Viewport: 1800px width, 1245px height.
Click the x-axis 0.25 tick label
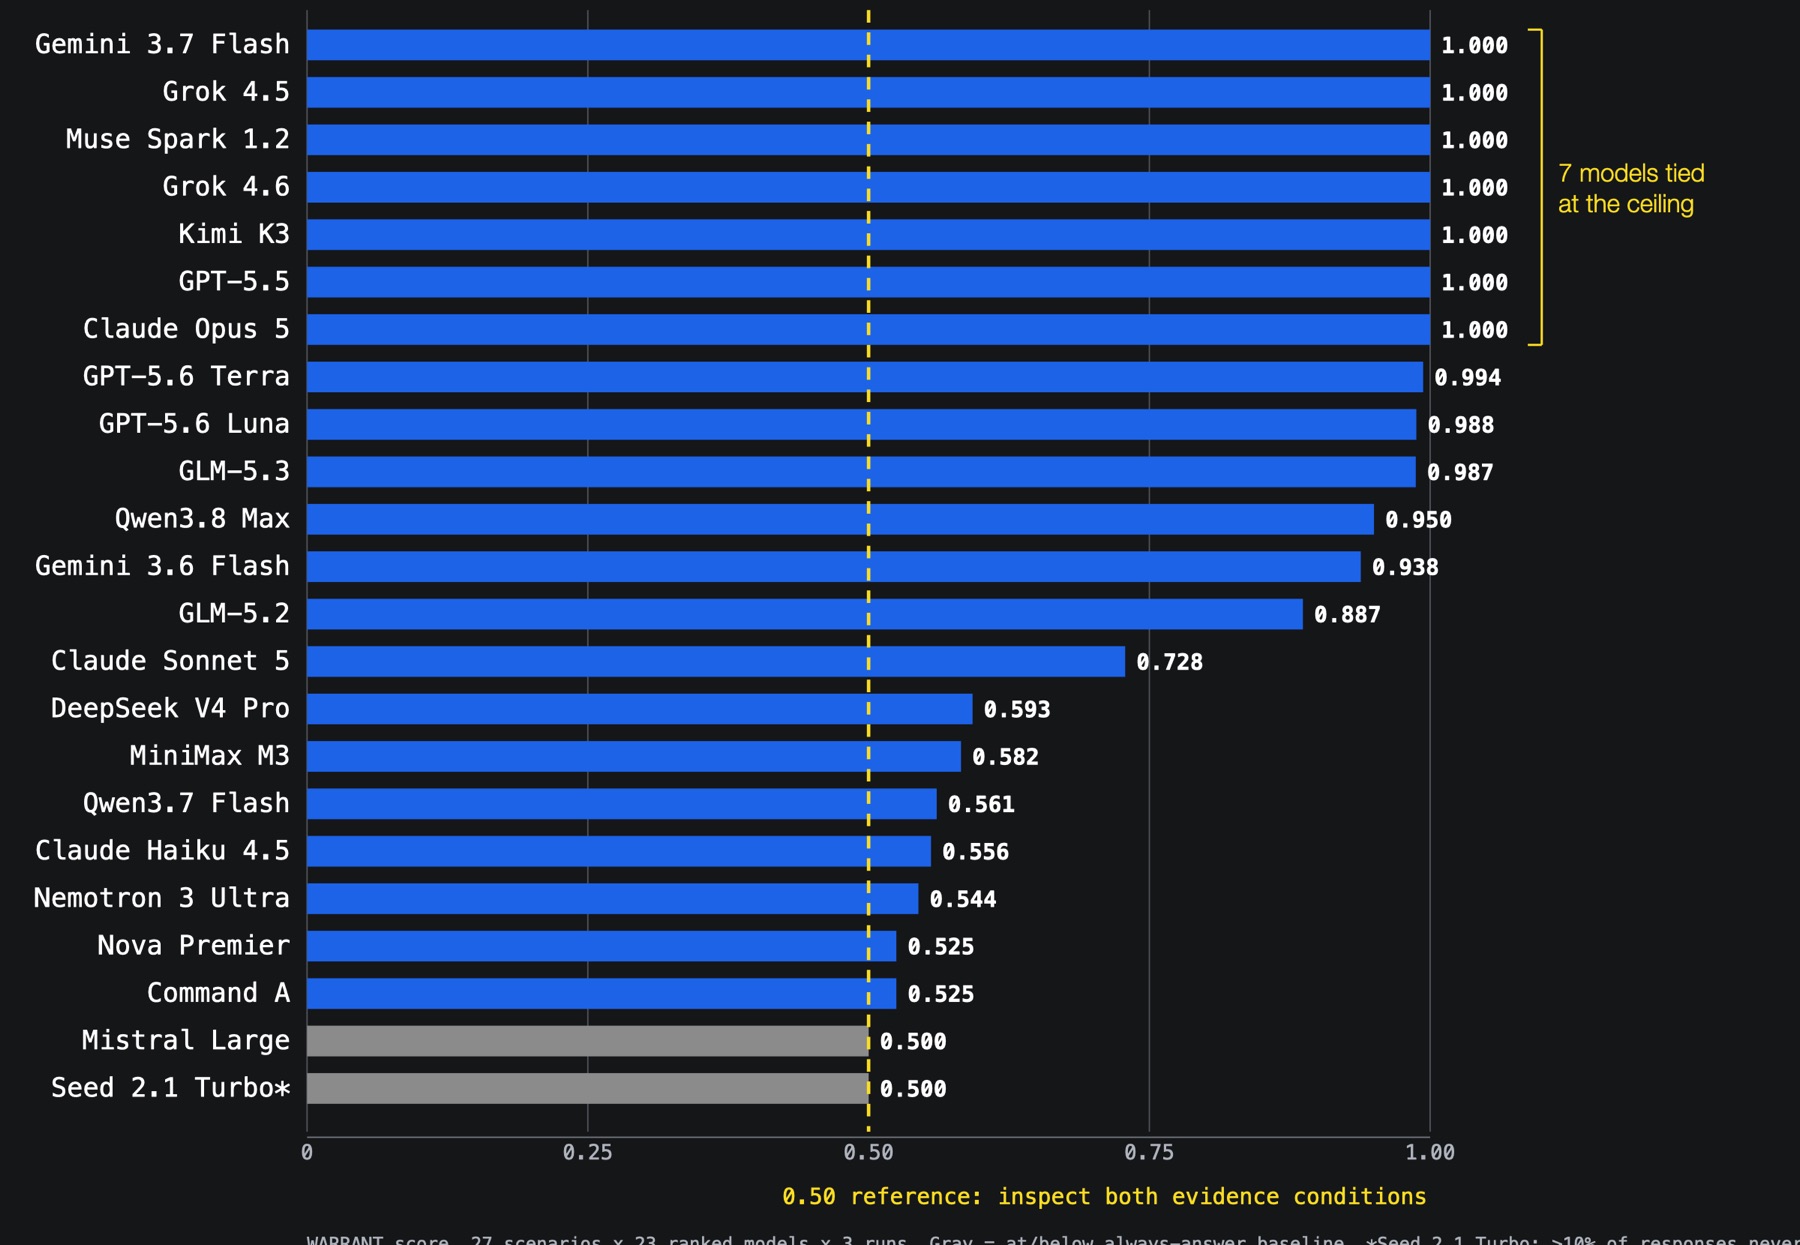[587, 1153]
